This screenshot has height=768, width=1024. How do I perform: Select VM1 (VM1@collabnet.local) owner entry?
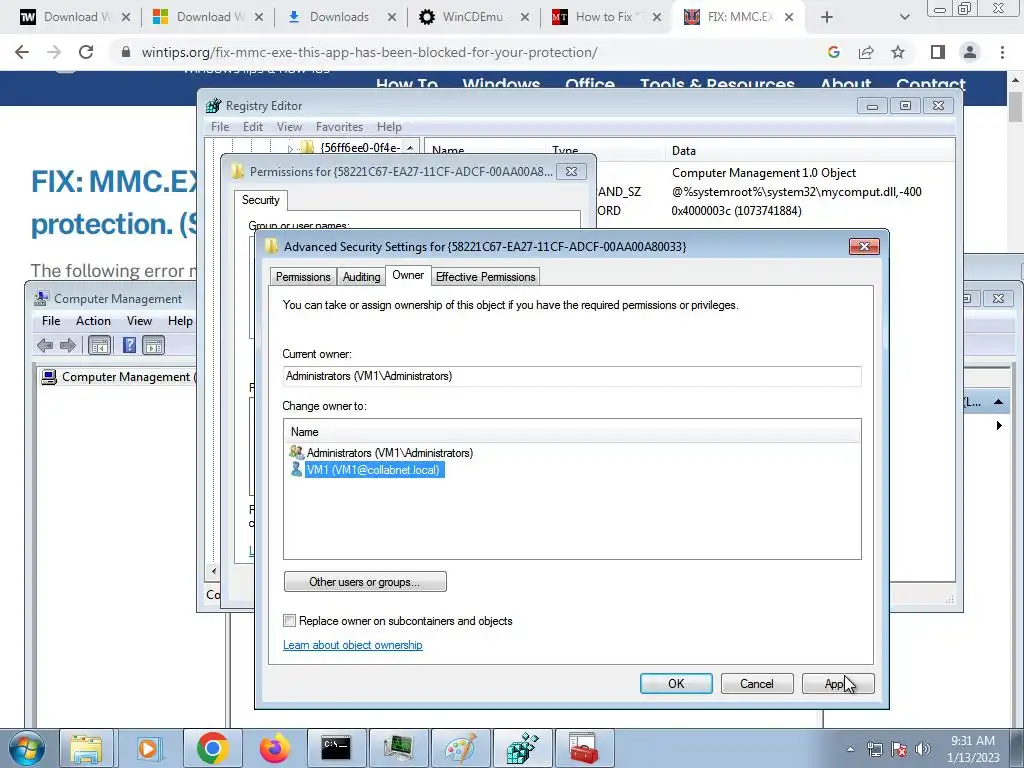pos(375,470)
